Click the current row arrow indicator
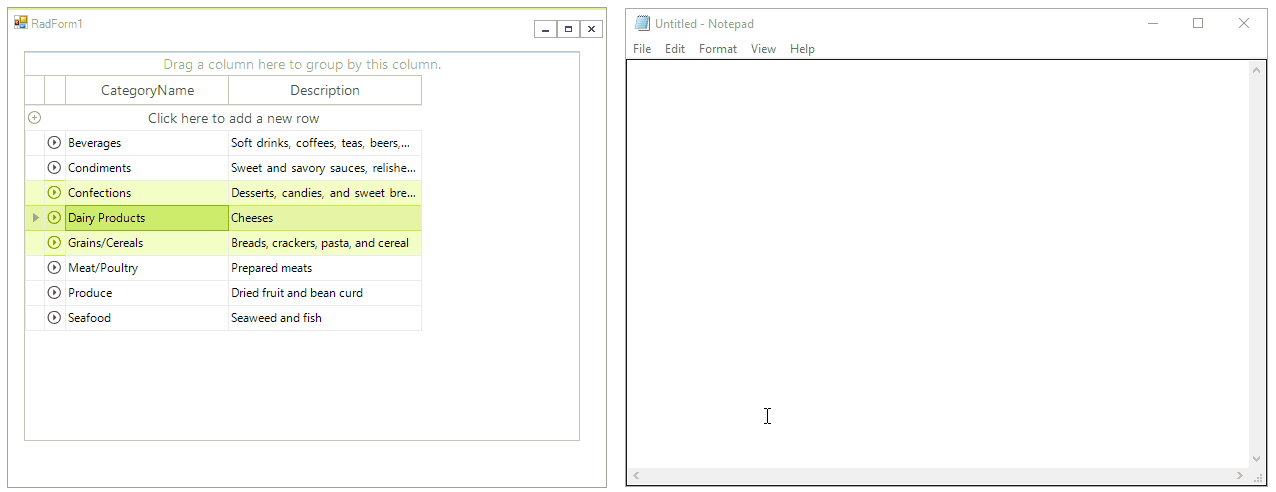1276x492 pixels. click(36, 218)
